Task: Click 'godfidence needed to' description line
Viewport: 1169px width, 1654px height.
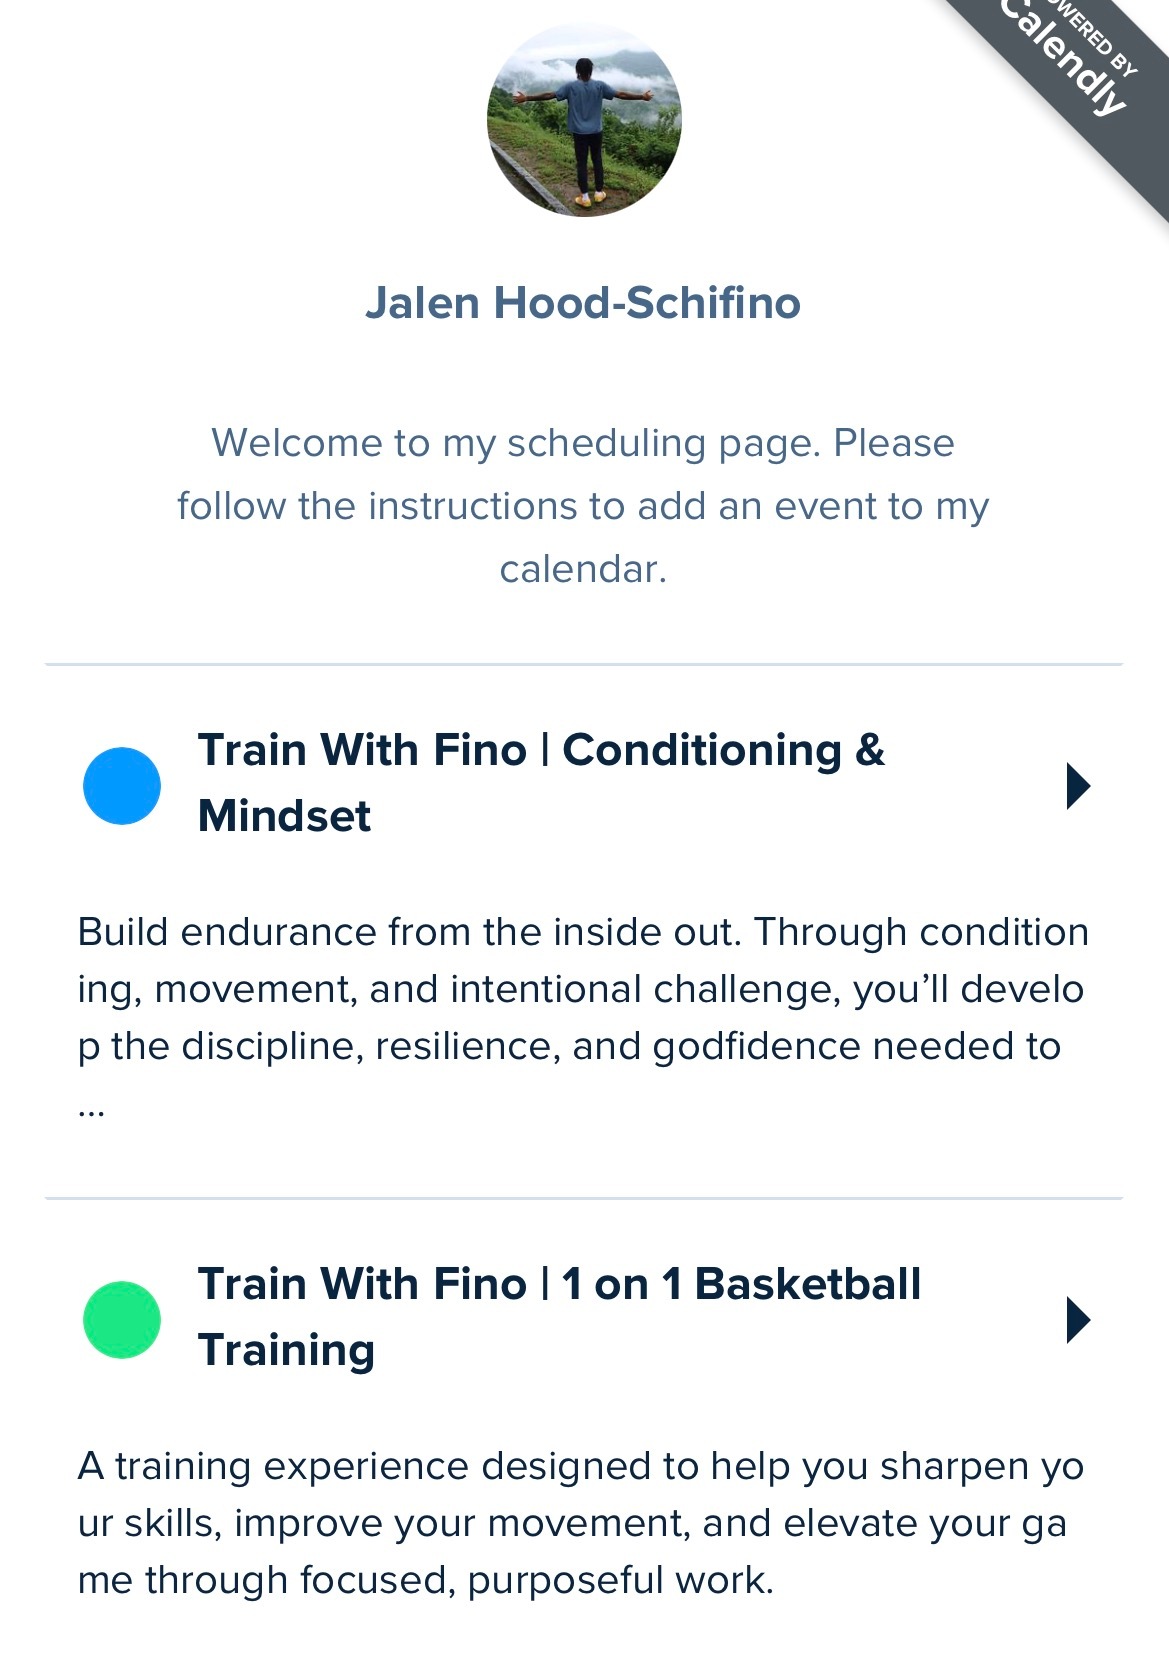Action: (857, 1046)
